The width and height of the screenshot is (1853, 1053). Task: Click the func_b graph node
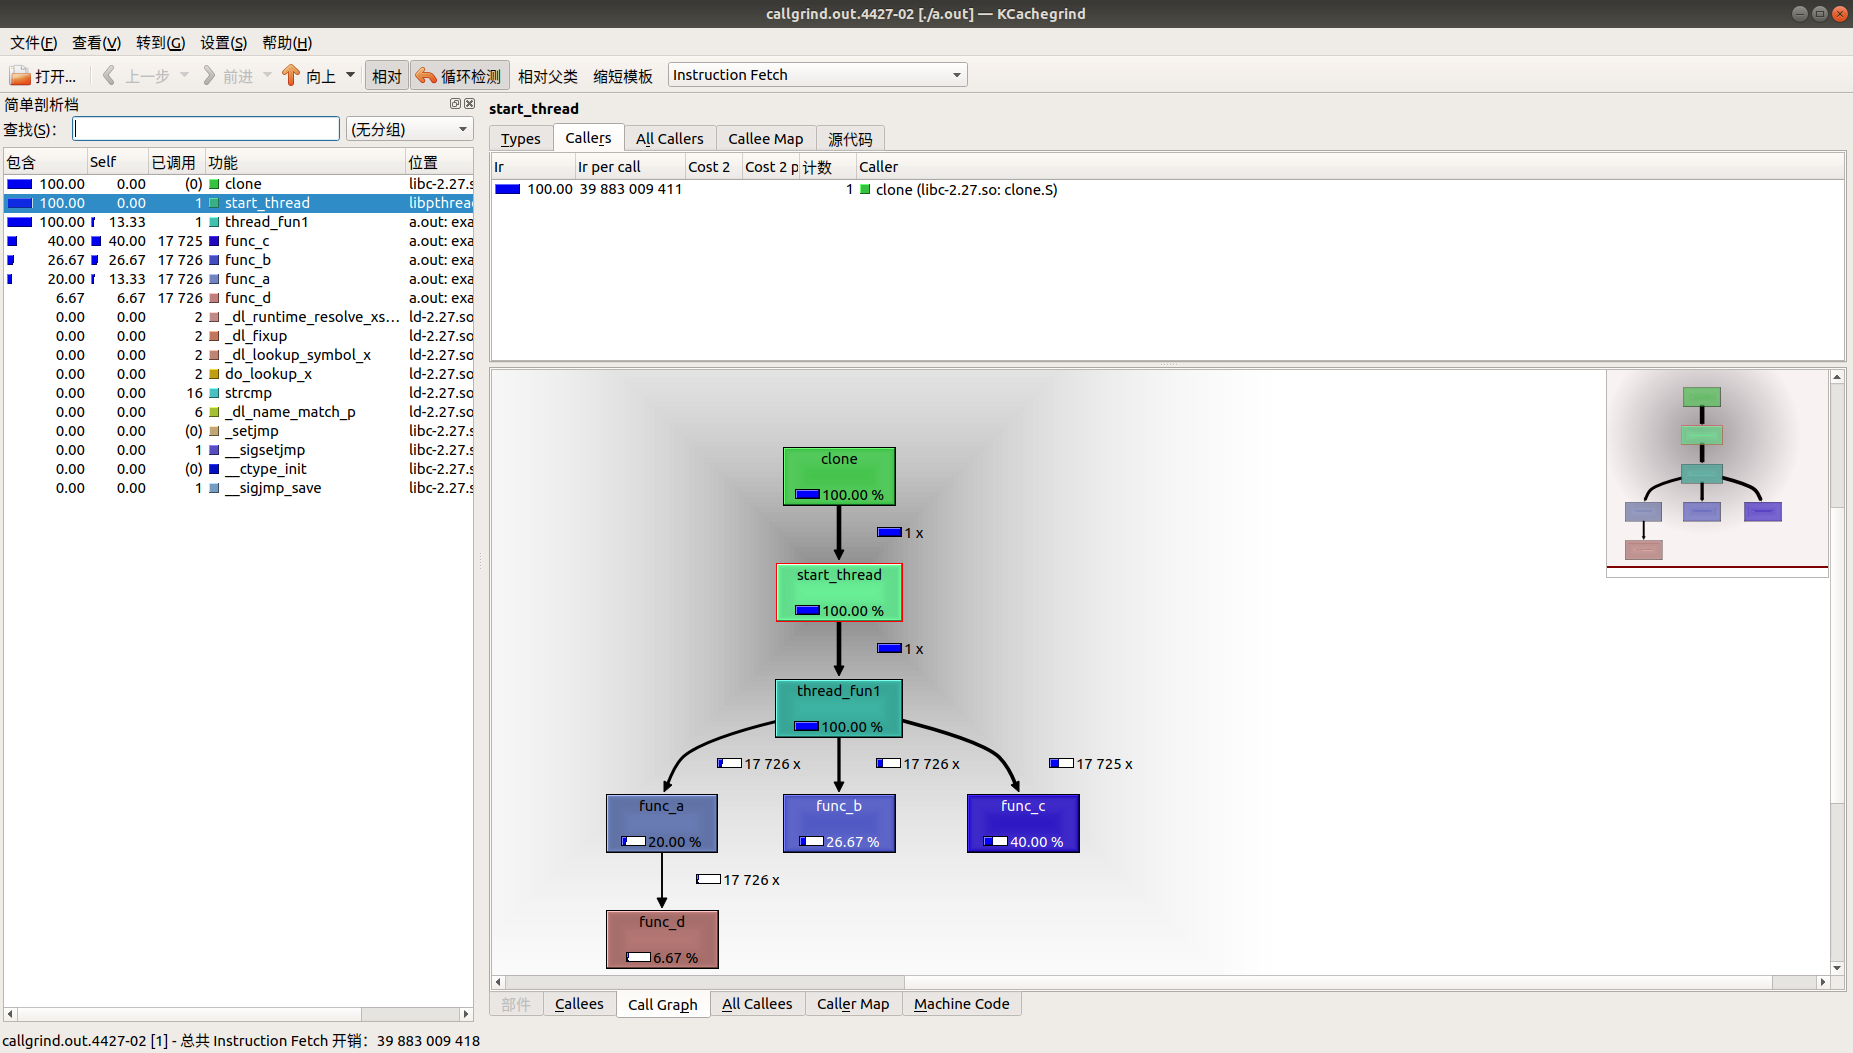coord(839,823)
